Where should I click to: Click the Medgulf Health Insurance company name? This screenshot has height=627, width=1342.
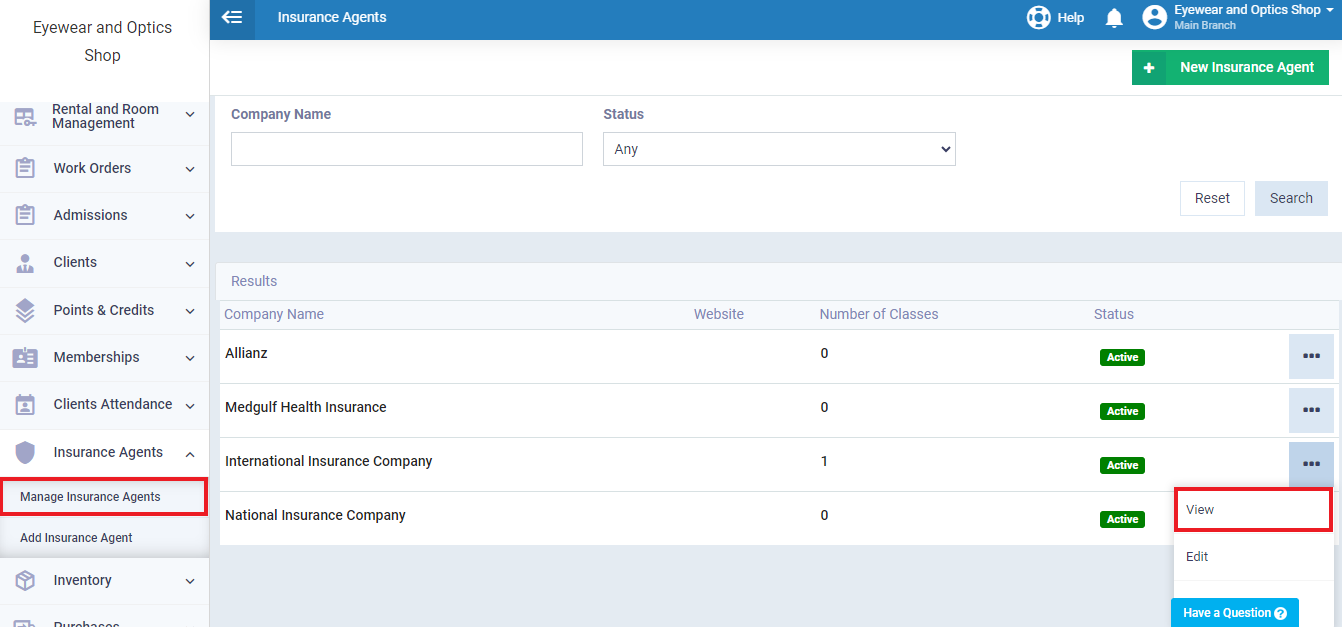[305, 407]
